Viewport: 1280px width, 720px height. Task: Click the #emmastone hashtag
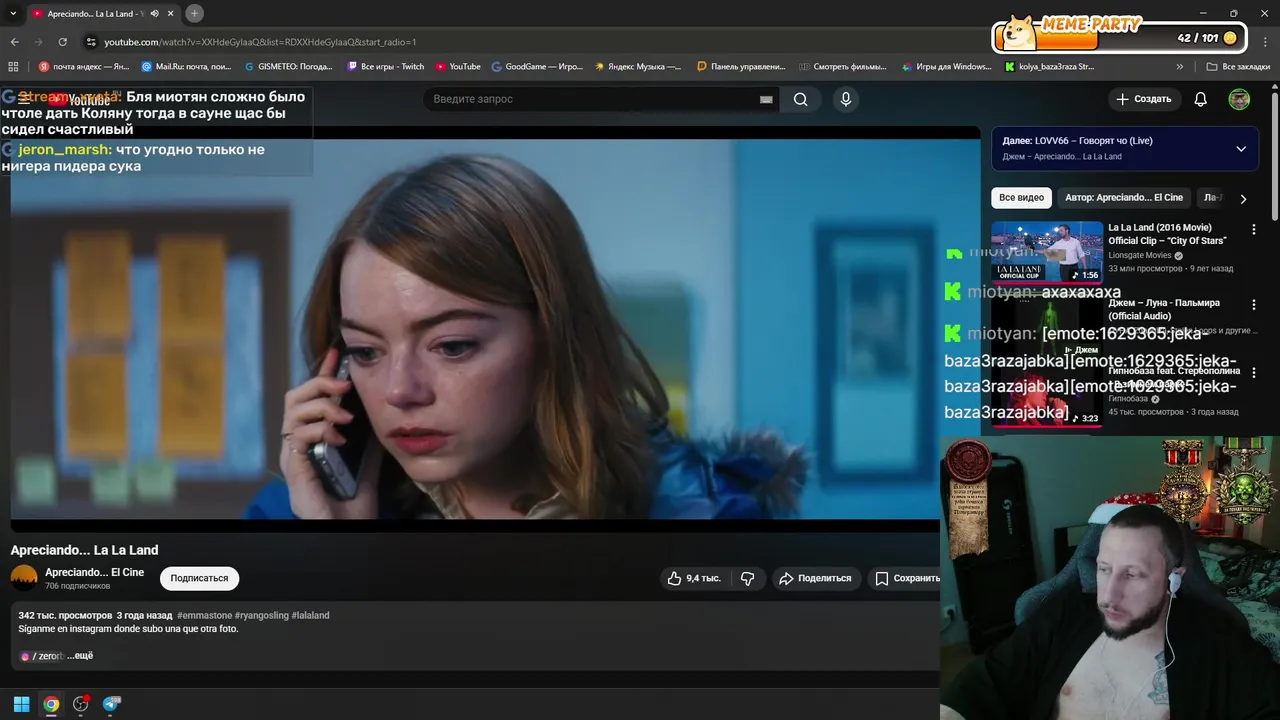point(204,615)
